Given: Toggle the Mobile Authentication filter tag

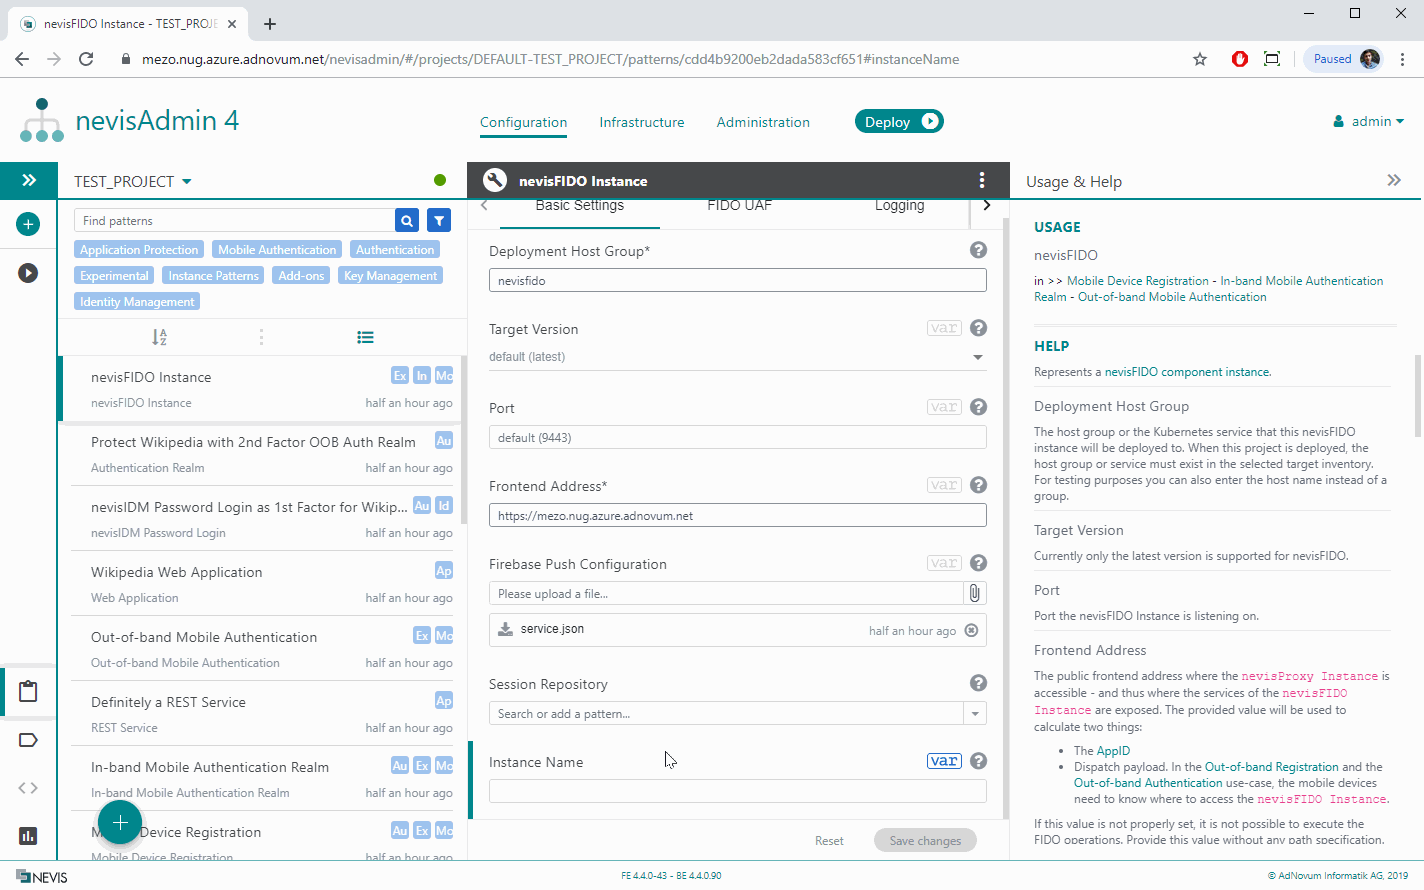Looking at the screenshot, I should (x=277, y=250).
